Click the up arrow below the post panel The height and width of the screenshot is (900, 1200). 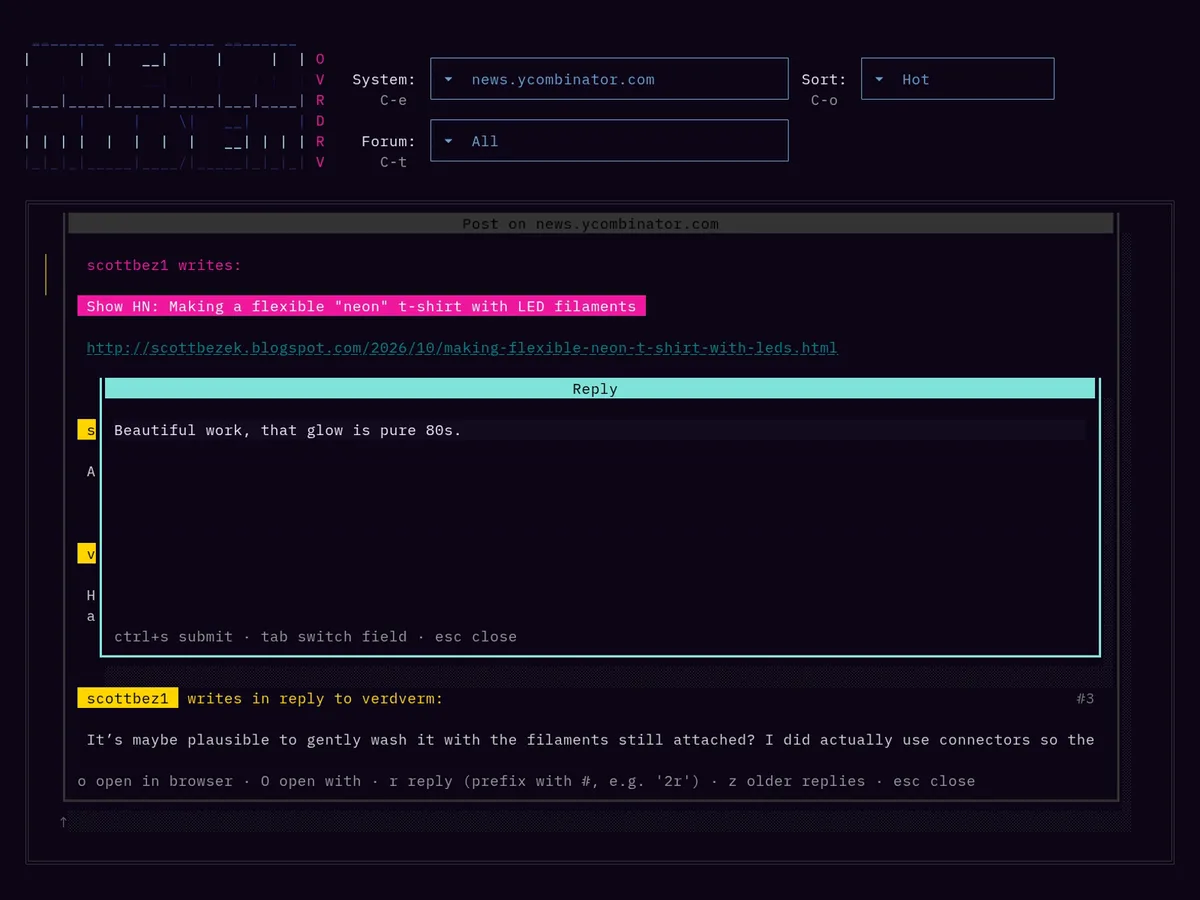[x=63, y=822]
